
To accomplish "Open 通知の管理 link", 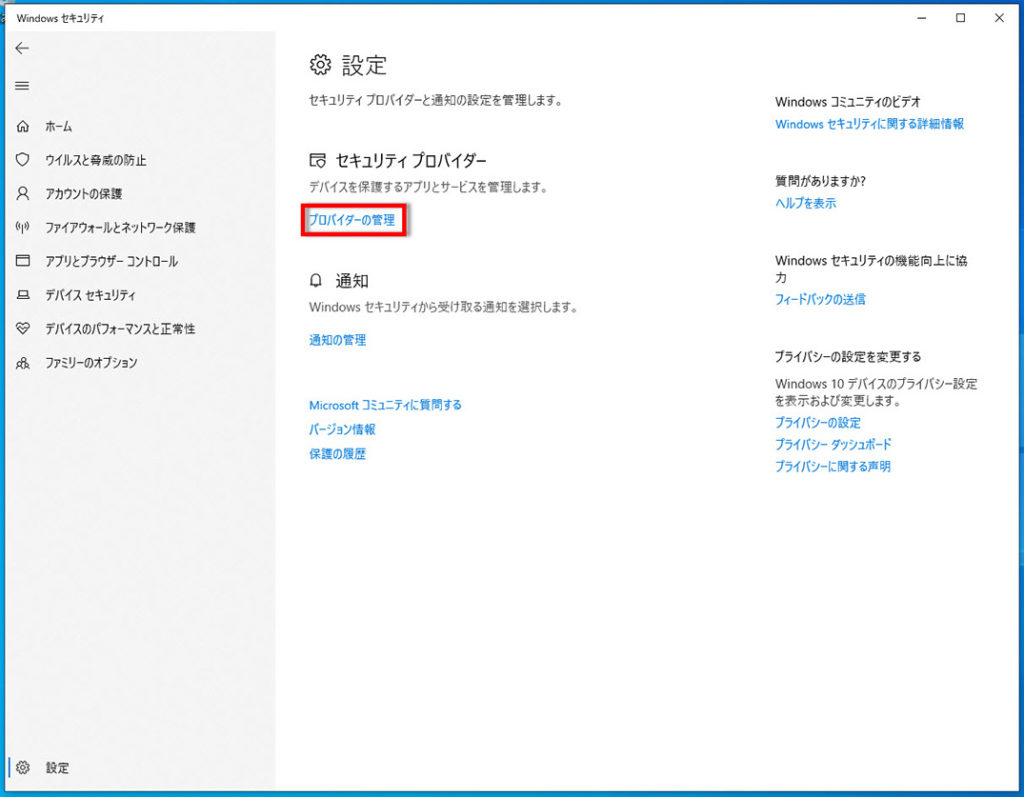I will pos(337,340).
